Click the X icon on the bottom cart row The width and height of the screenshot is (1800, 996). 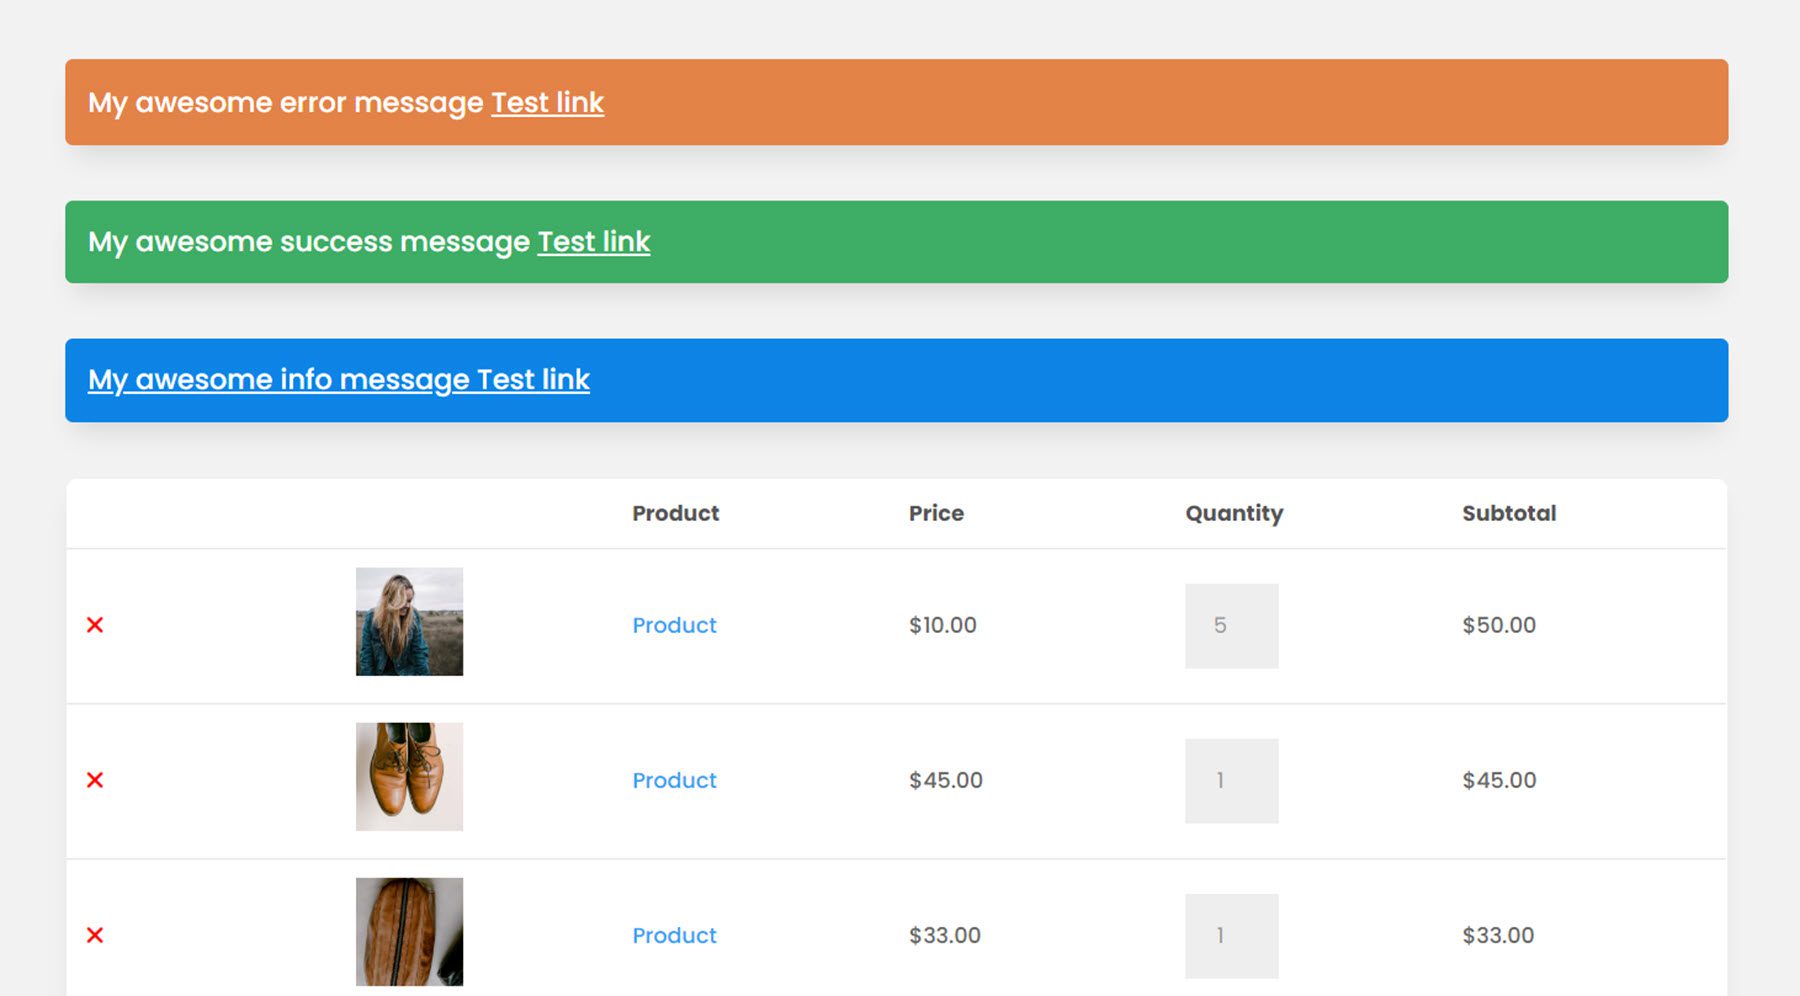click(94, 935)
